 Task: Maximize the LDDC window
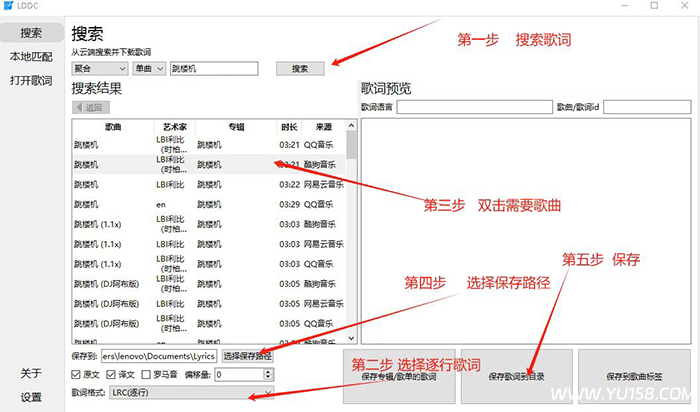coord(651,7)
